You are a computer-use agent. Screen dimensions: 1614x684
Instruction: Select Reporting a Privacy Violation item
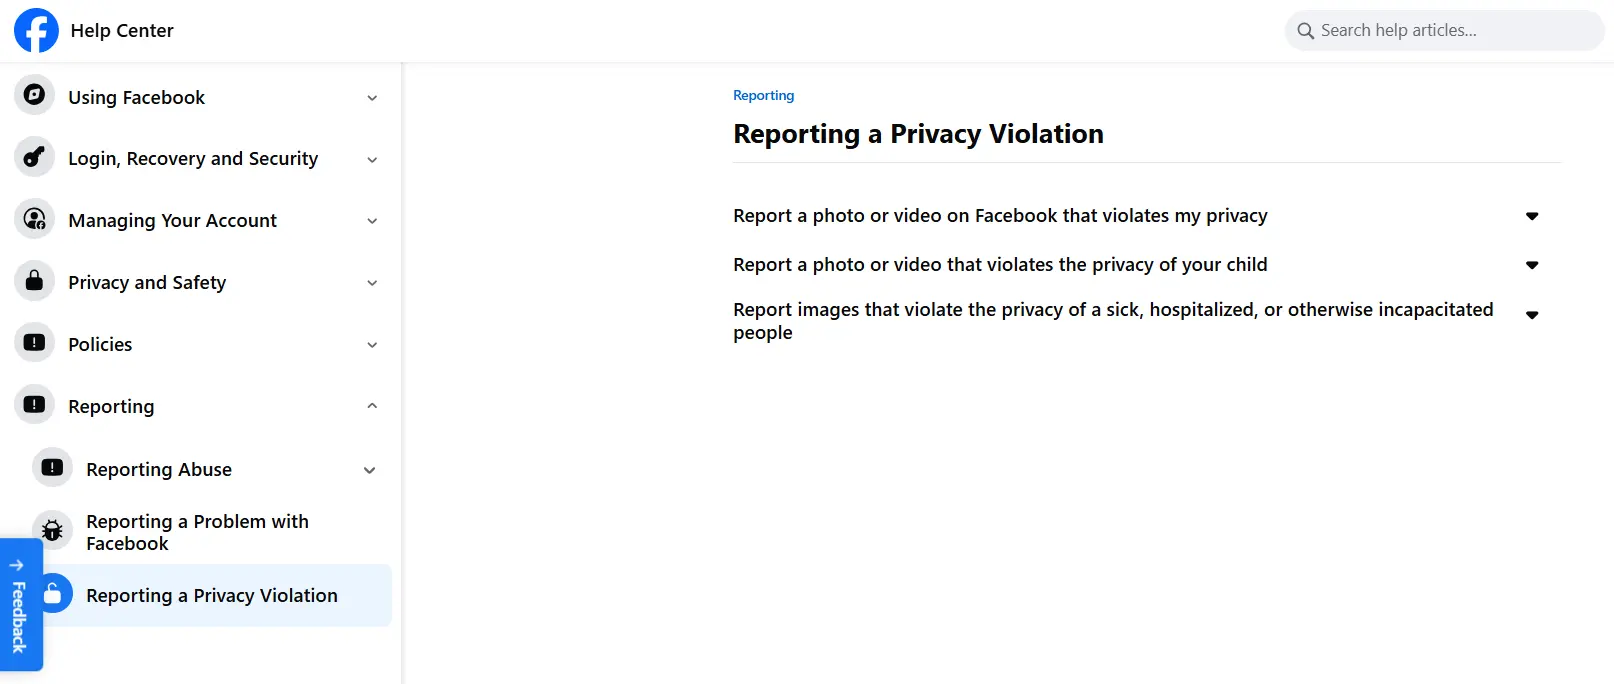pos(210,595)
